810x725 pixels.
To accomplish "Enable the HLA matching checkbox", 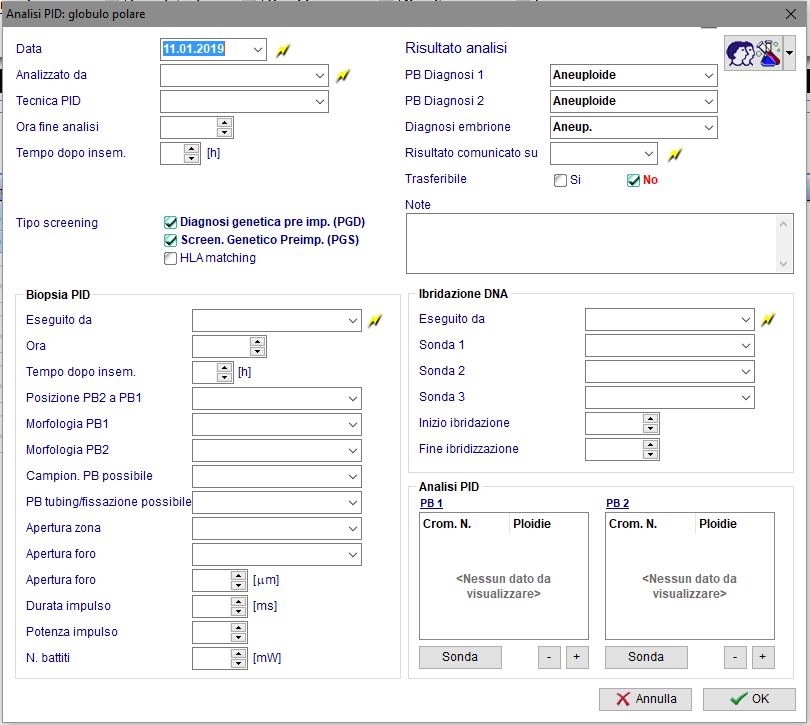I will coord(170,258).
